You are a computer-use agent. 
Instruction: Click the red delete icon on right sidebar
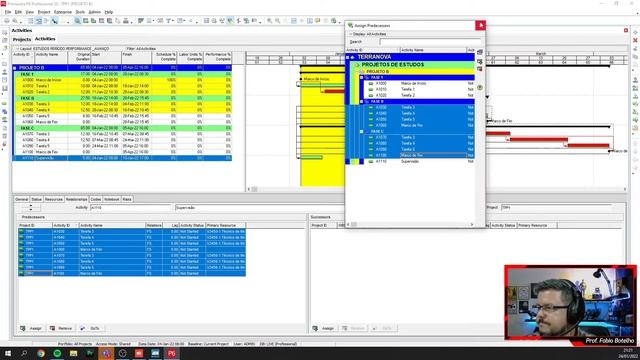(635, 40)
